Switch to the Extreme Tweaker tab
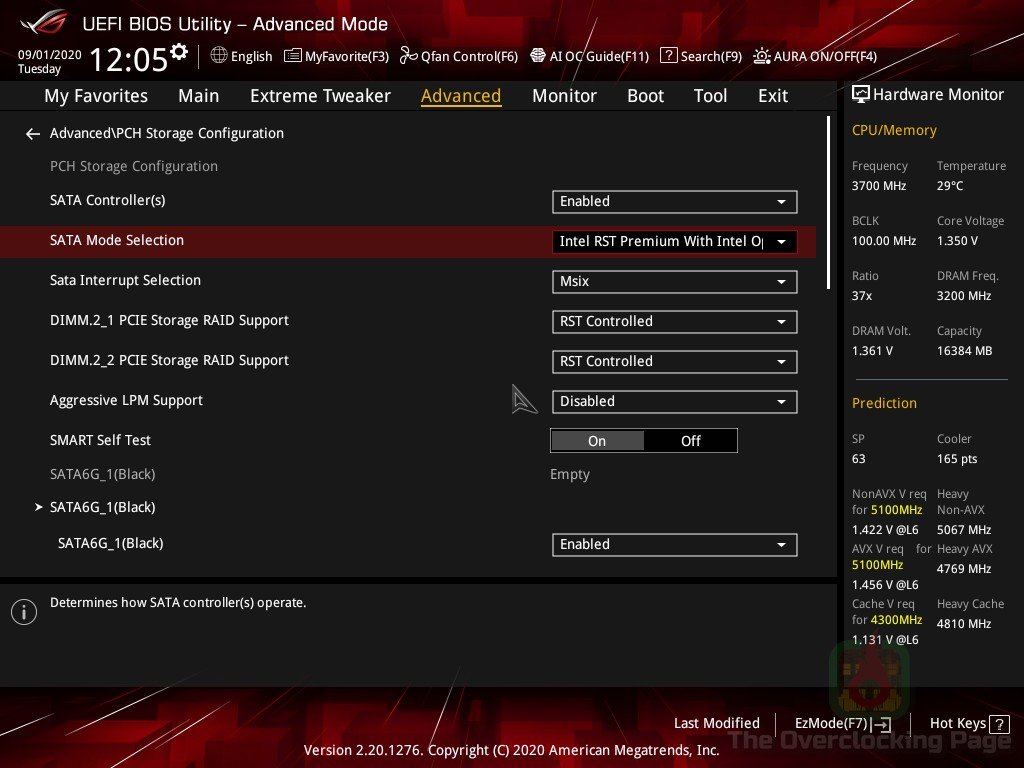Viewport: 1024px width, 768px height. [x=320, y=95]
